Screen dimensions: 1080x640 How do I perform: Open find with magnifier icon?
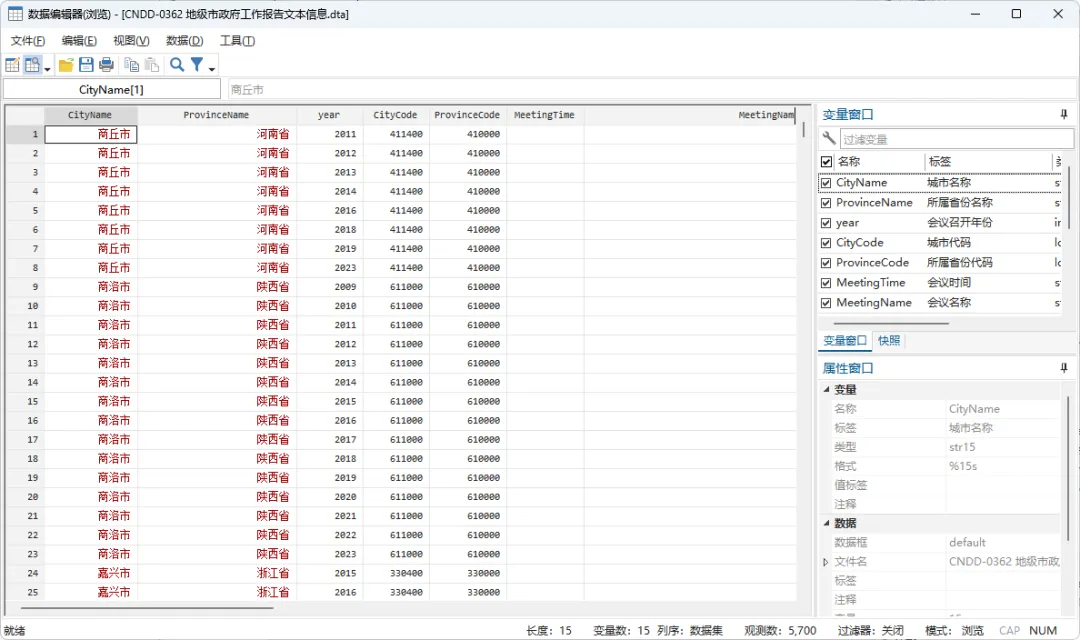tap(177, 65)
